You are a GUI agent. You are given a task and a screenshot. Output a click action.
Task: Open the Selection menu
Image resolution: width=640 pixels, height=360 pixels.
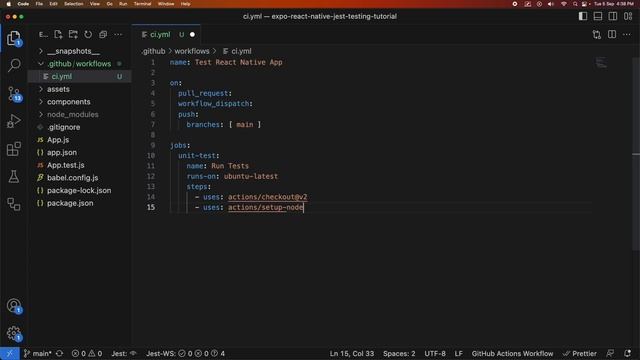73,4
